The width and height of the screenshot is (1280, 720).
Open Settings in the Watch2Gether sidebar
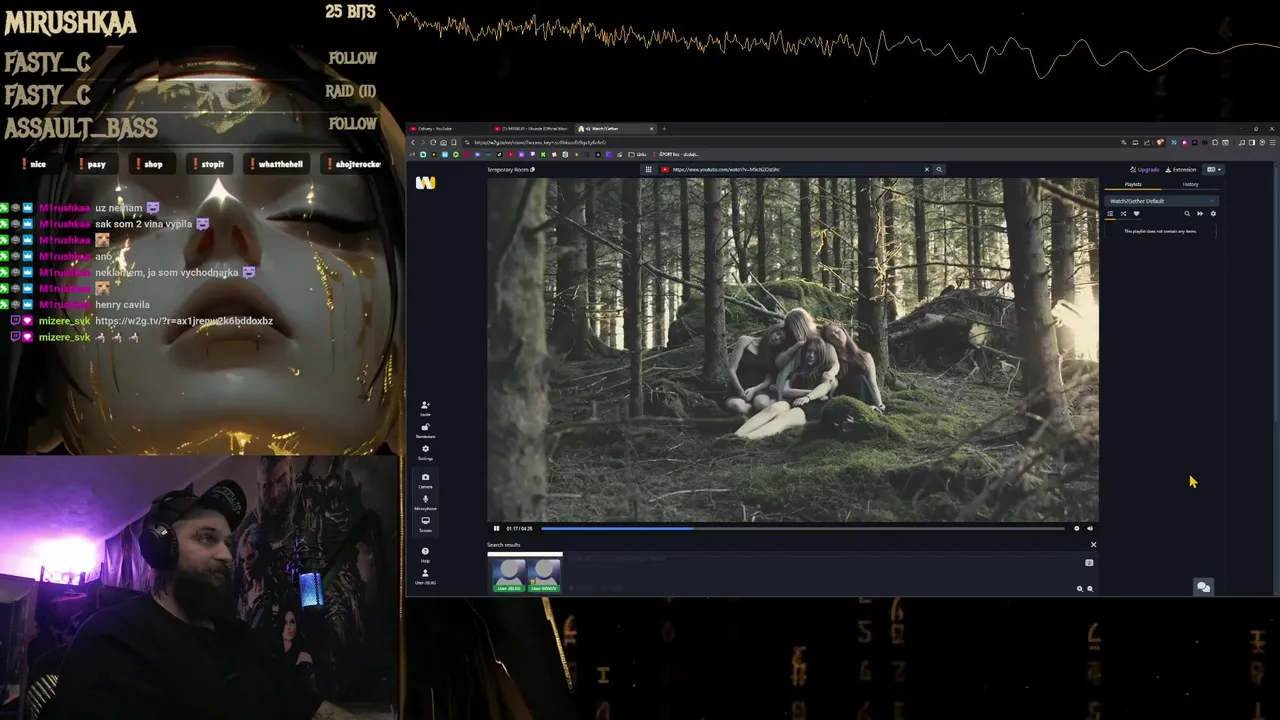coord(425,452)
